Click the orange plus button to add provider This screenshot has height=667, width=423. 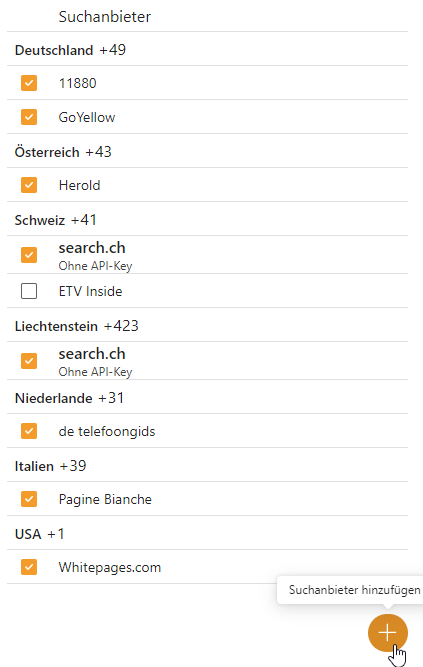388,633
